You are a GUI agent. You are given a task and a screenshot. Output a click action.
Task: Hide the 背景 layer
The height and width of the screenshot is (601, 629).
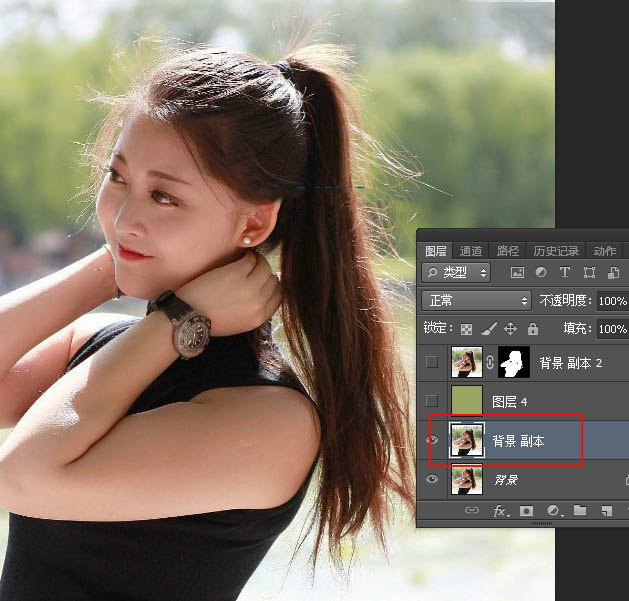coord(432,480)
